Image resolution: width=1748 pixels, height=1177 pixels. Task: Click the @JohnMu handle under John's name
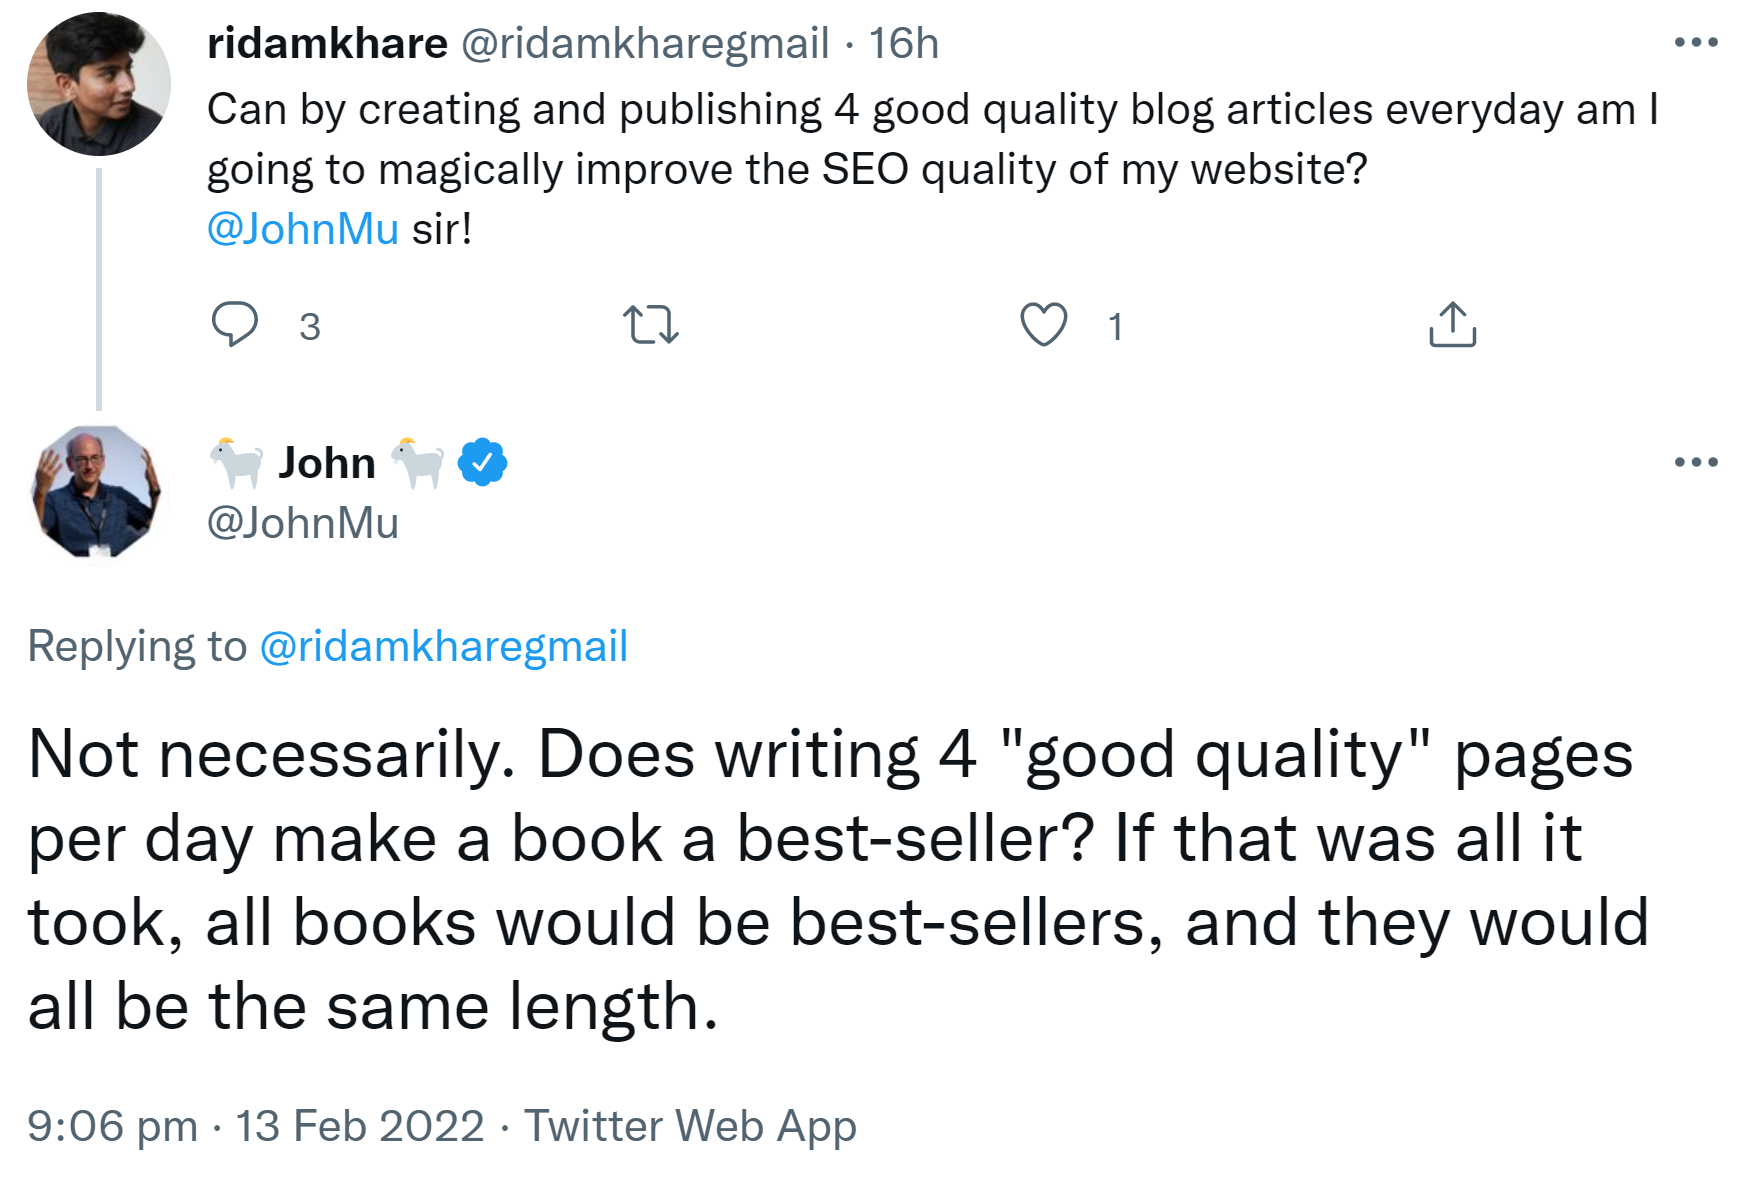(x=303, y=522)
